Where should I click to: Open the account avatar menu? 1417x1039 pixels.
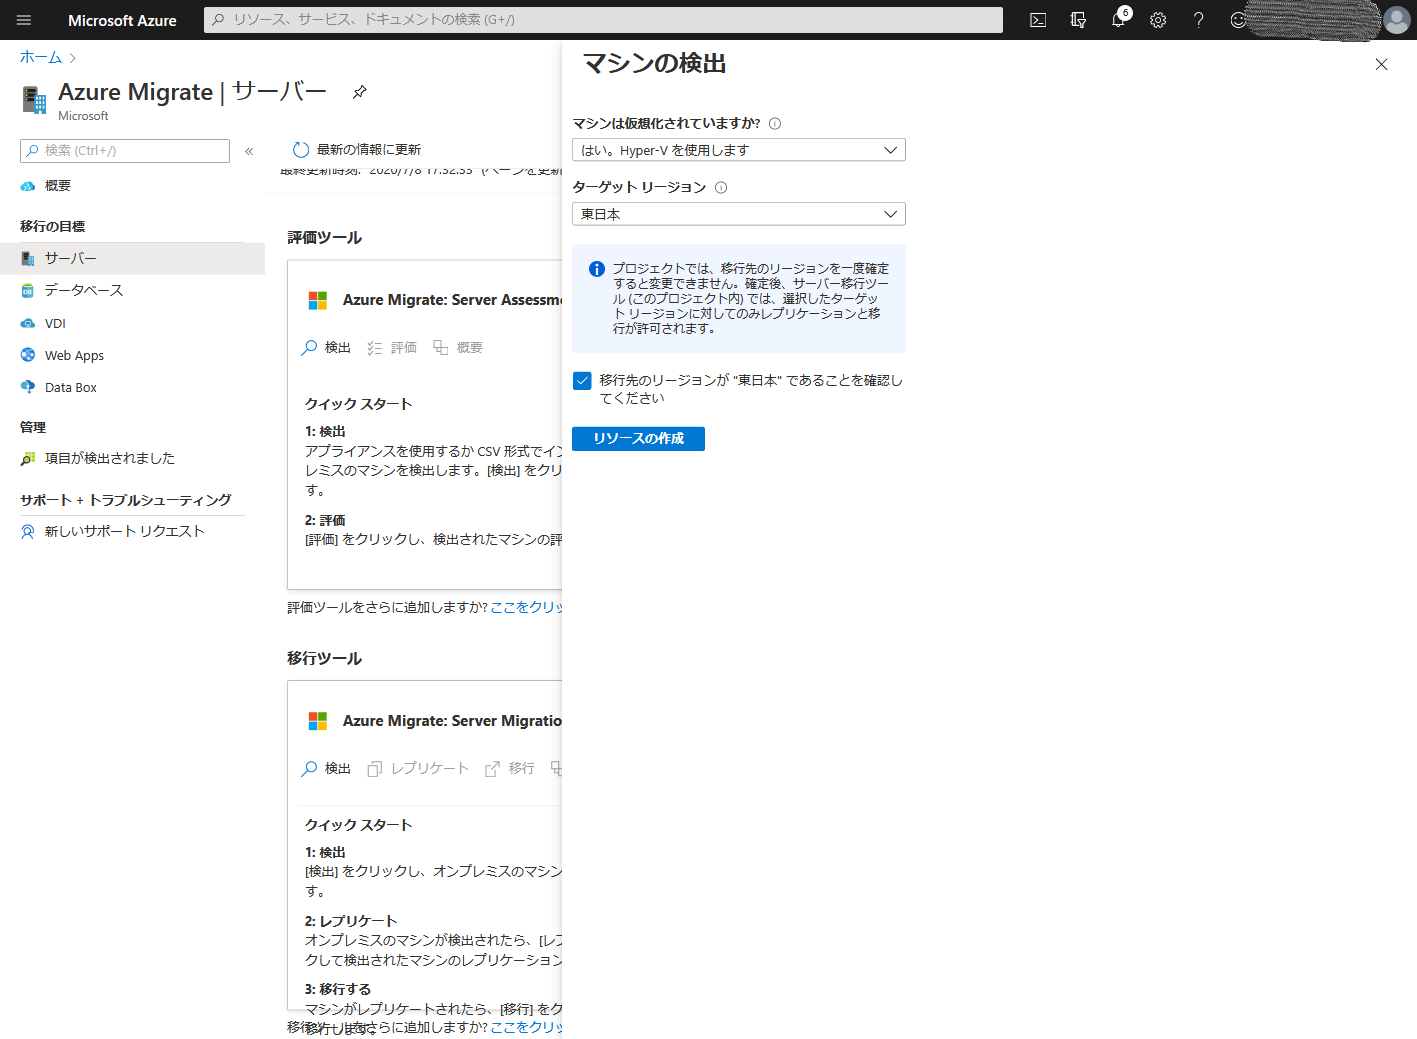coord(1396,20)
